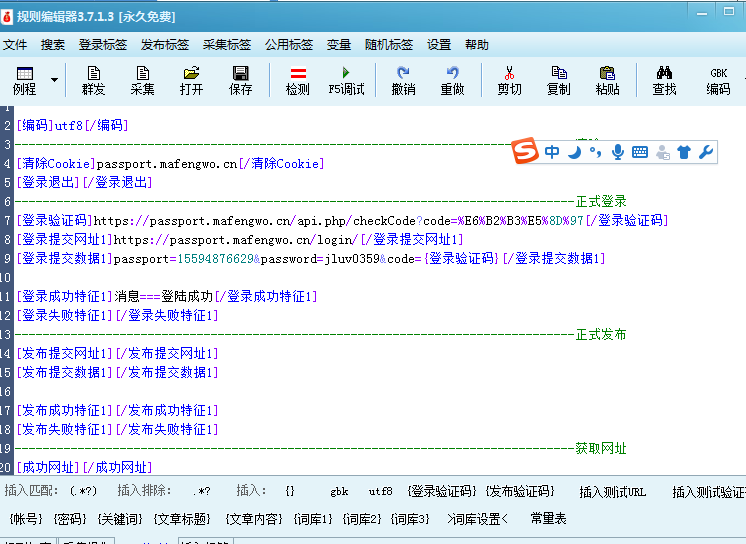Click the [登录成功特征1] opening tag
Viewport: 746px width, 544px height.
tap(65, 297)
